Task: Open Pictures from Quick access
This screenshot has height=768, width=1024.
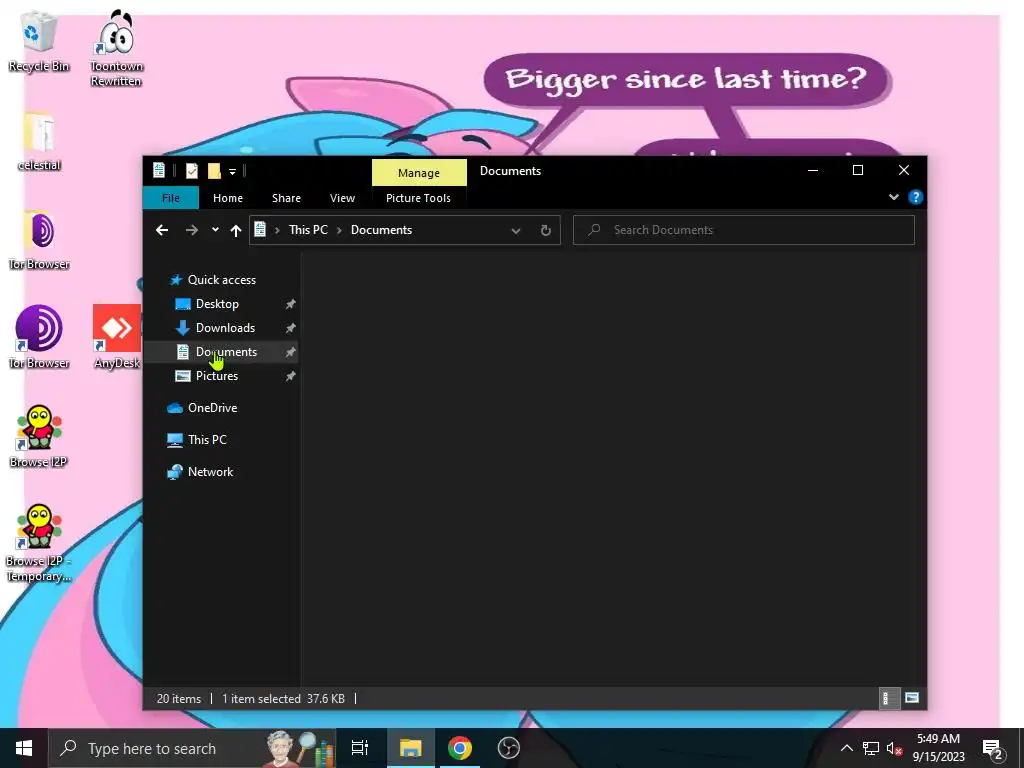Action: coord(217,376)
